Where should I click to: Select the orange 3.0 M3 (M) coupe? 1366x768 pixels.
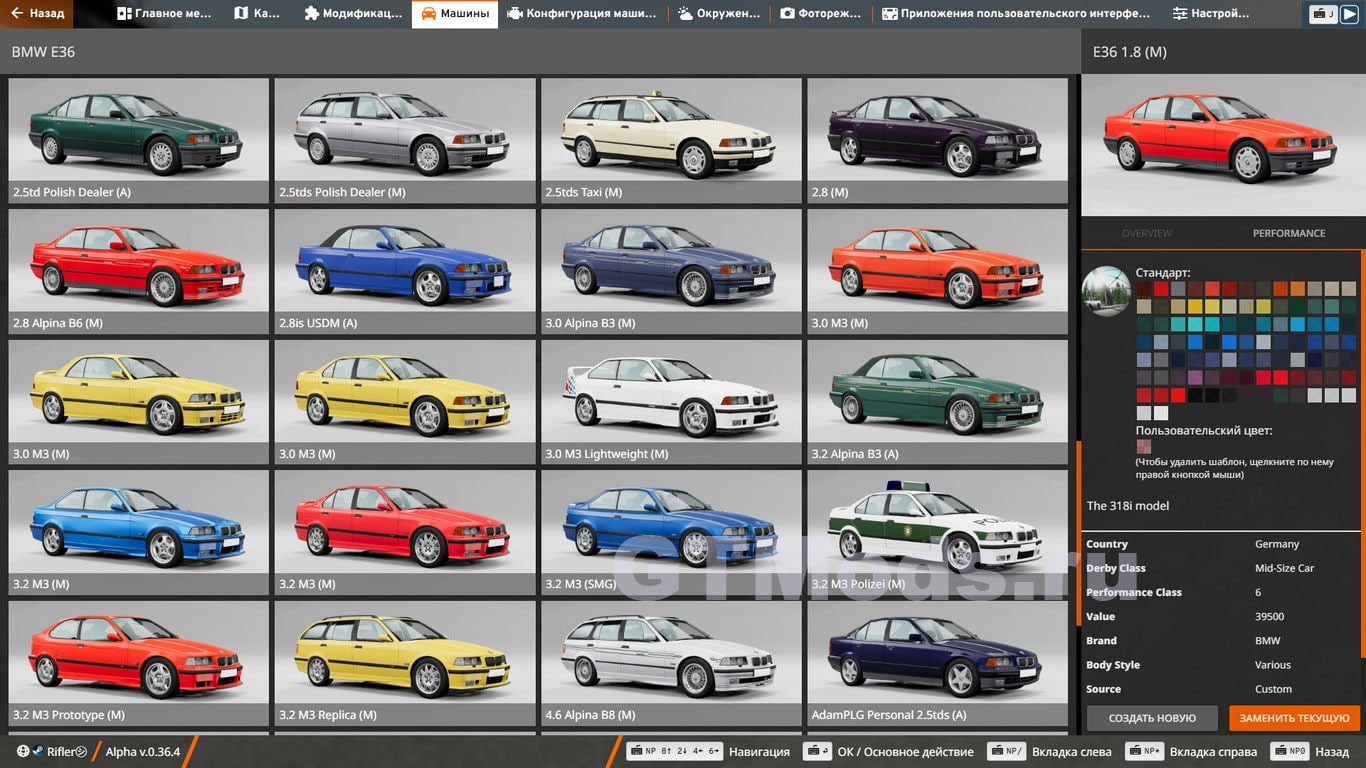pyautogui.click(x=937, y=271)
